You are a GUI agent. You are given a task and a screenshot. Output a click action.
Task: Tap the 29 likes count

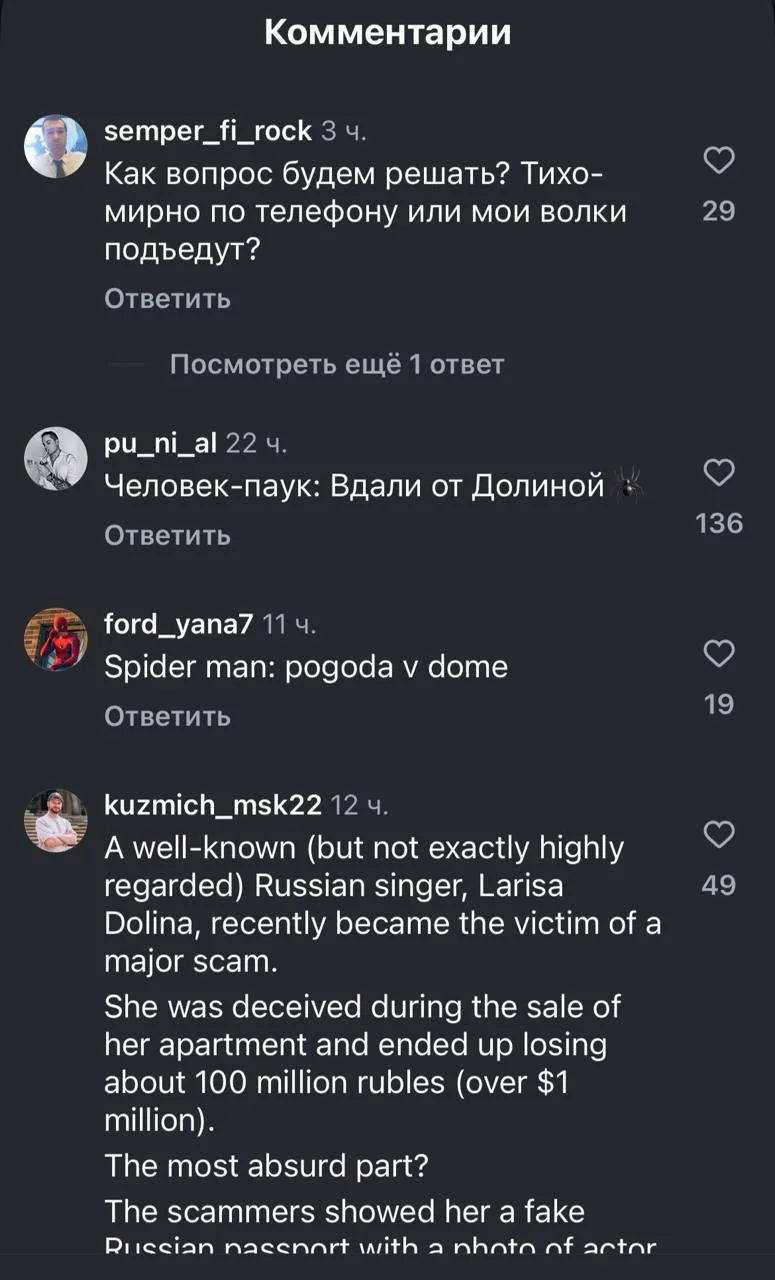[x=719, y=211]
